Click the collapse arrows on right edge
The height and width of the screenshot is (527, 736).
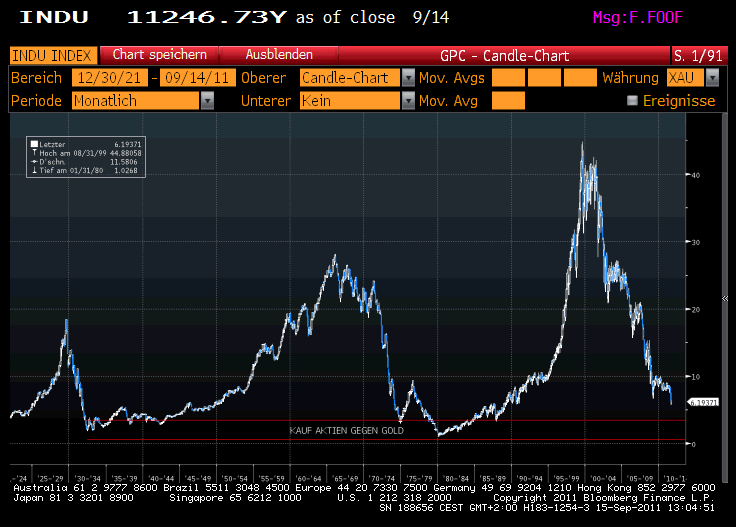pos(725,298)
